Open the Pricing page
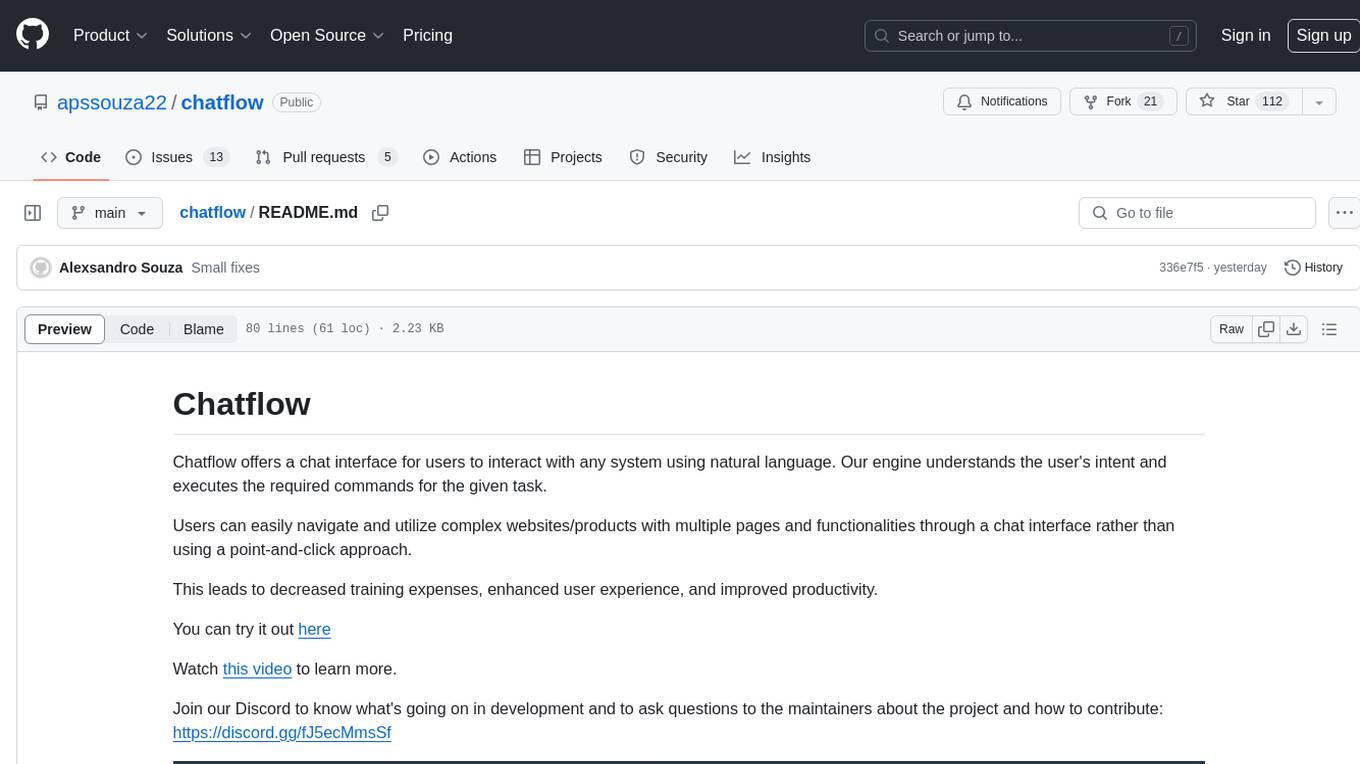 pyautogui.click(x=427, y=35)
